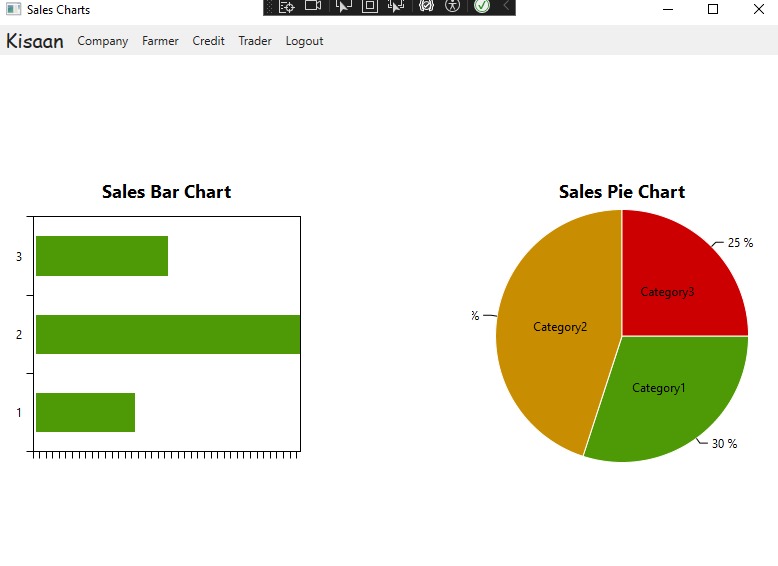Image resolution: width=778 pixels, height=566 pixels.
Task: Click the Sales Charts window icon
Action: pyautogui.click(x=13, y=10)
